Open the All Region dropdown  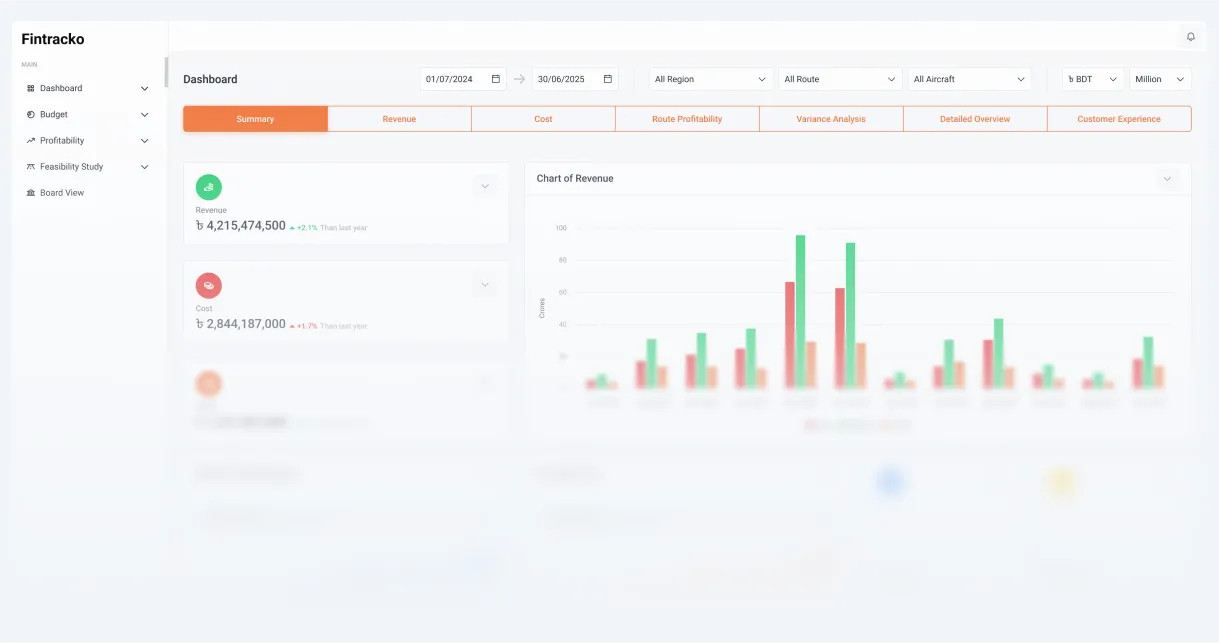(x=710, y=79)
